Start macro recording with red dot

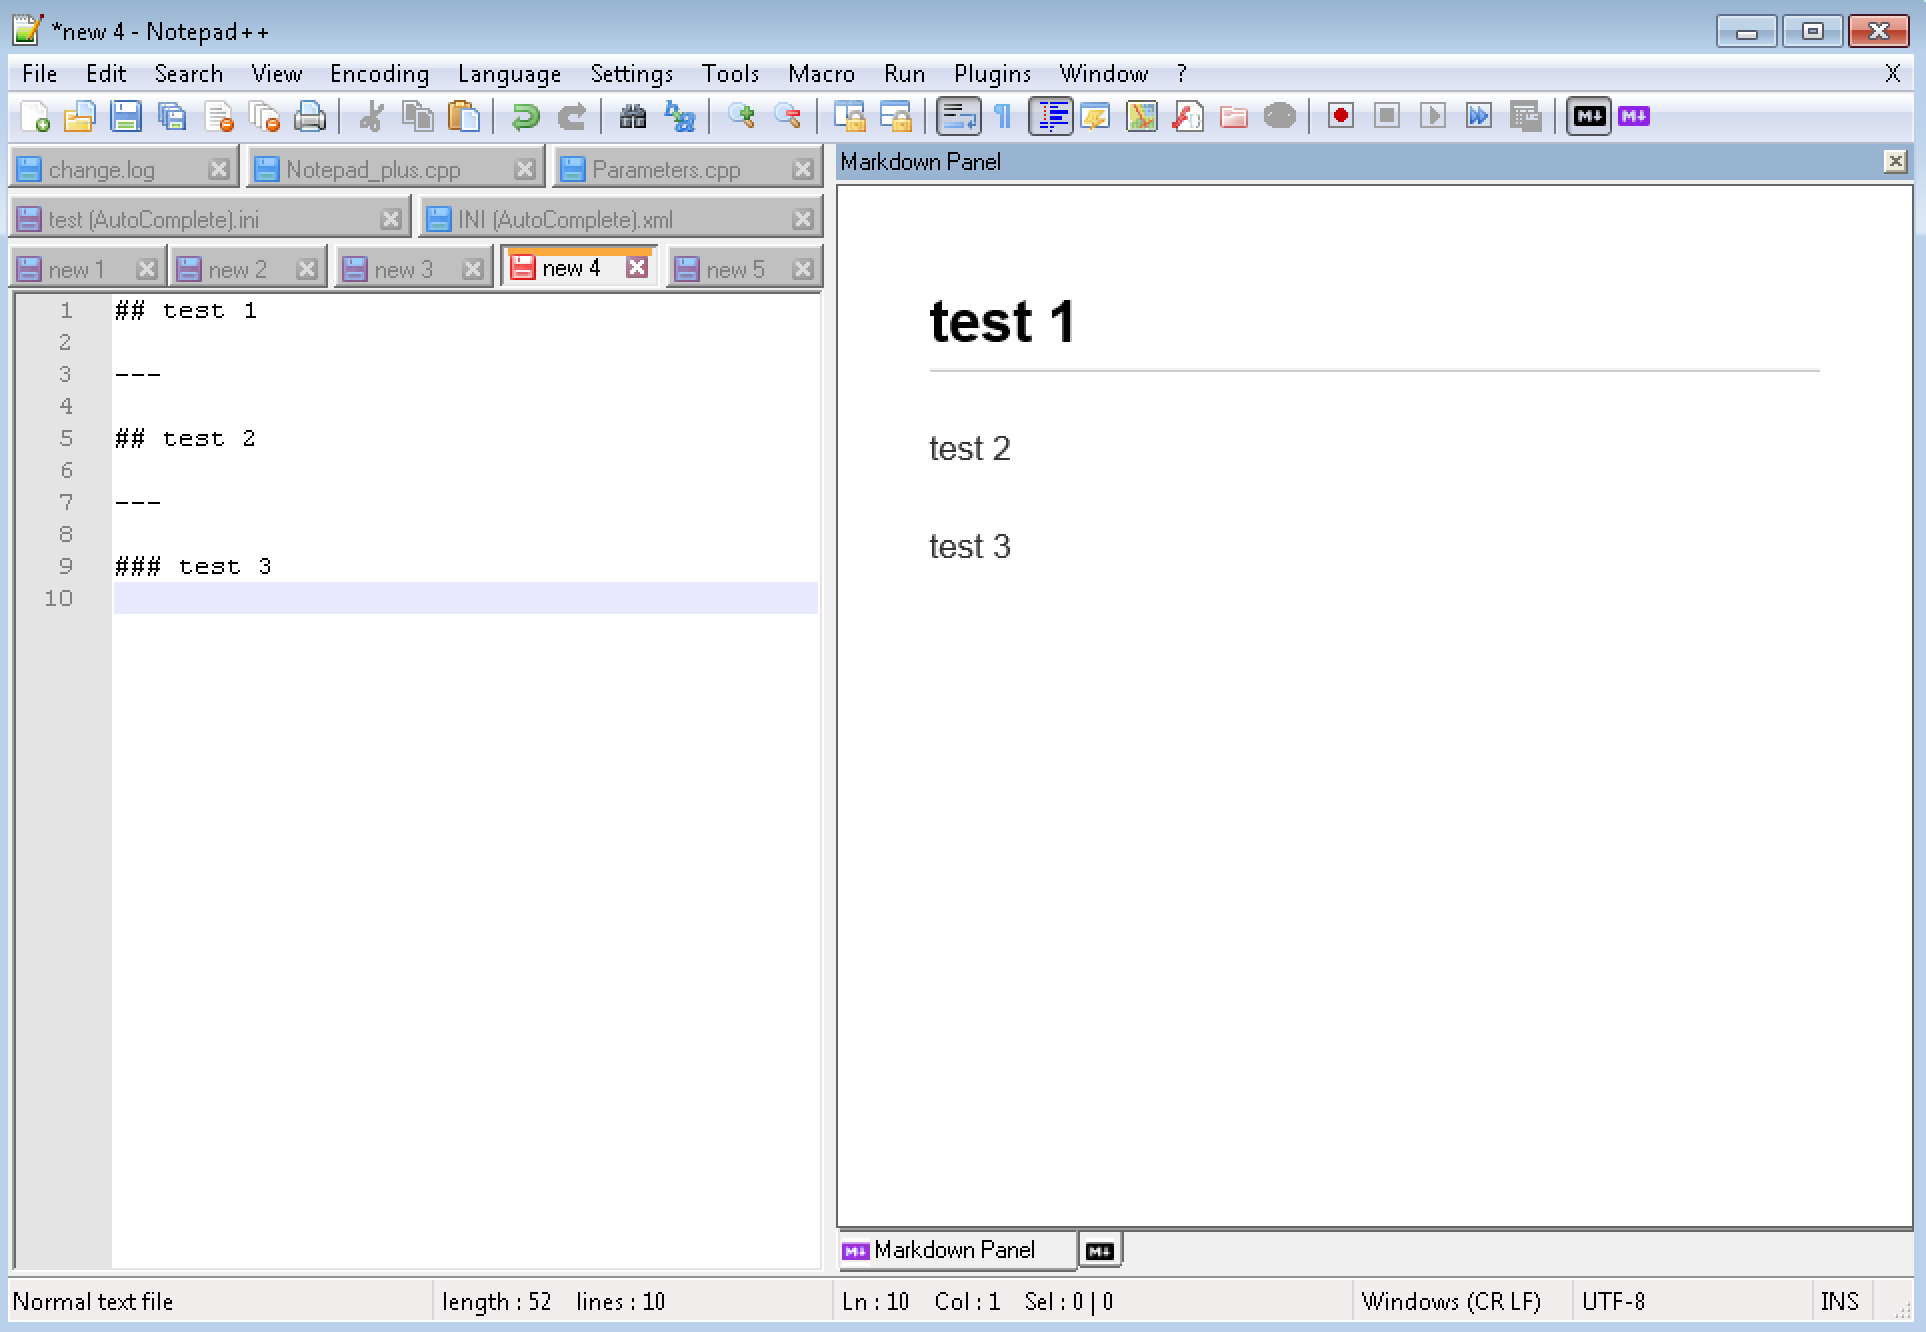[x=1341, y=117]
